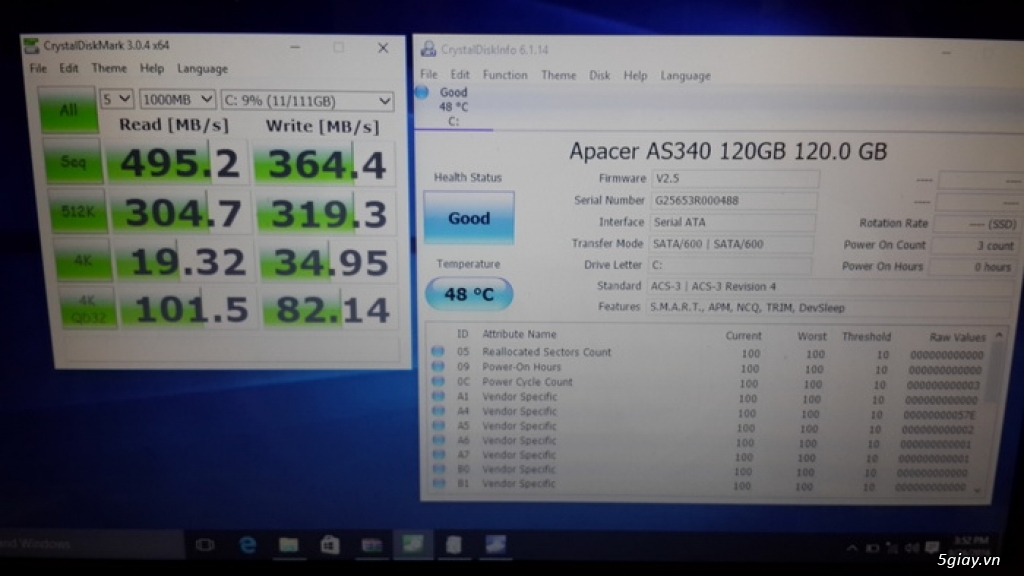Click the Seq write result 364.4

click(x=325, y=163)
